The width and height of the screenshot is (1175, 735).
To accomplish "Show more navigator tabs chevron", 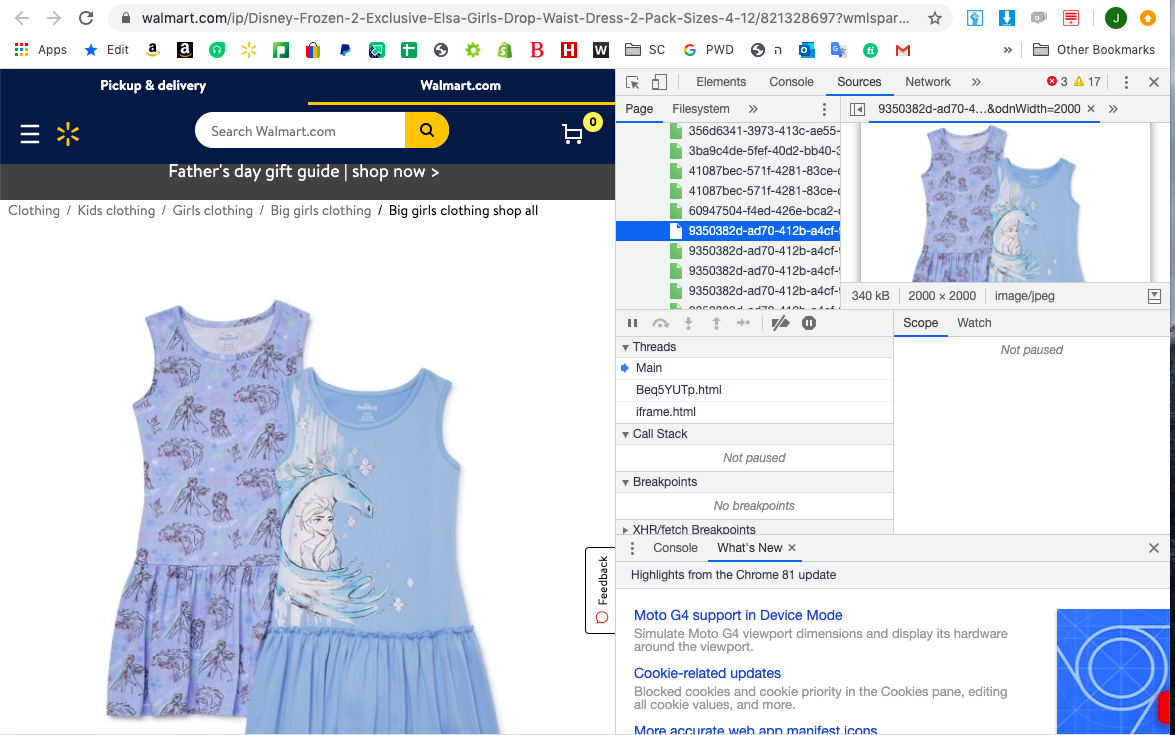I will pyautogui.click(x=753, y=109).
